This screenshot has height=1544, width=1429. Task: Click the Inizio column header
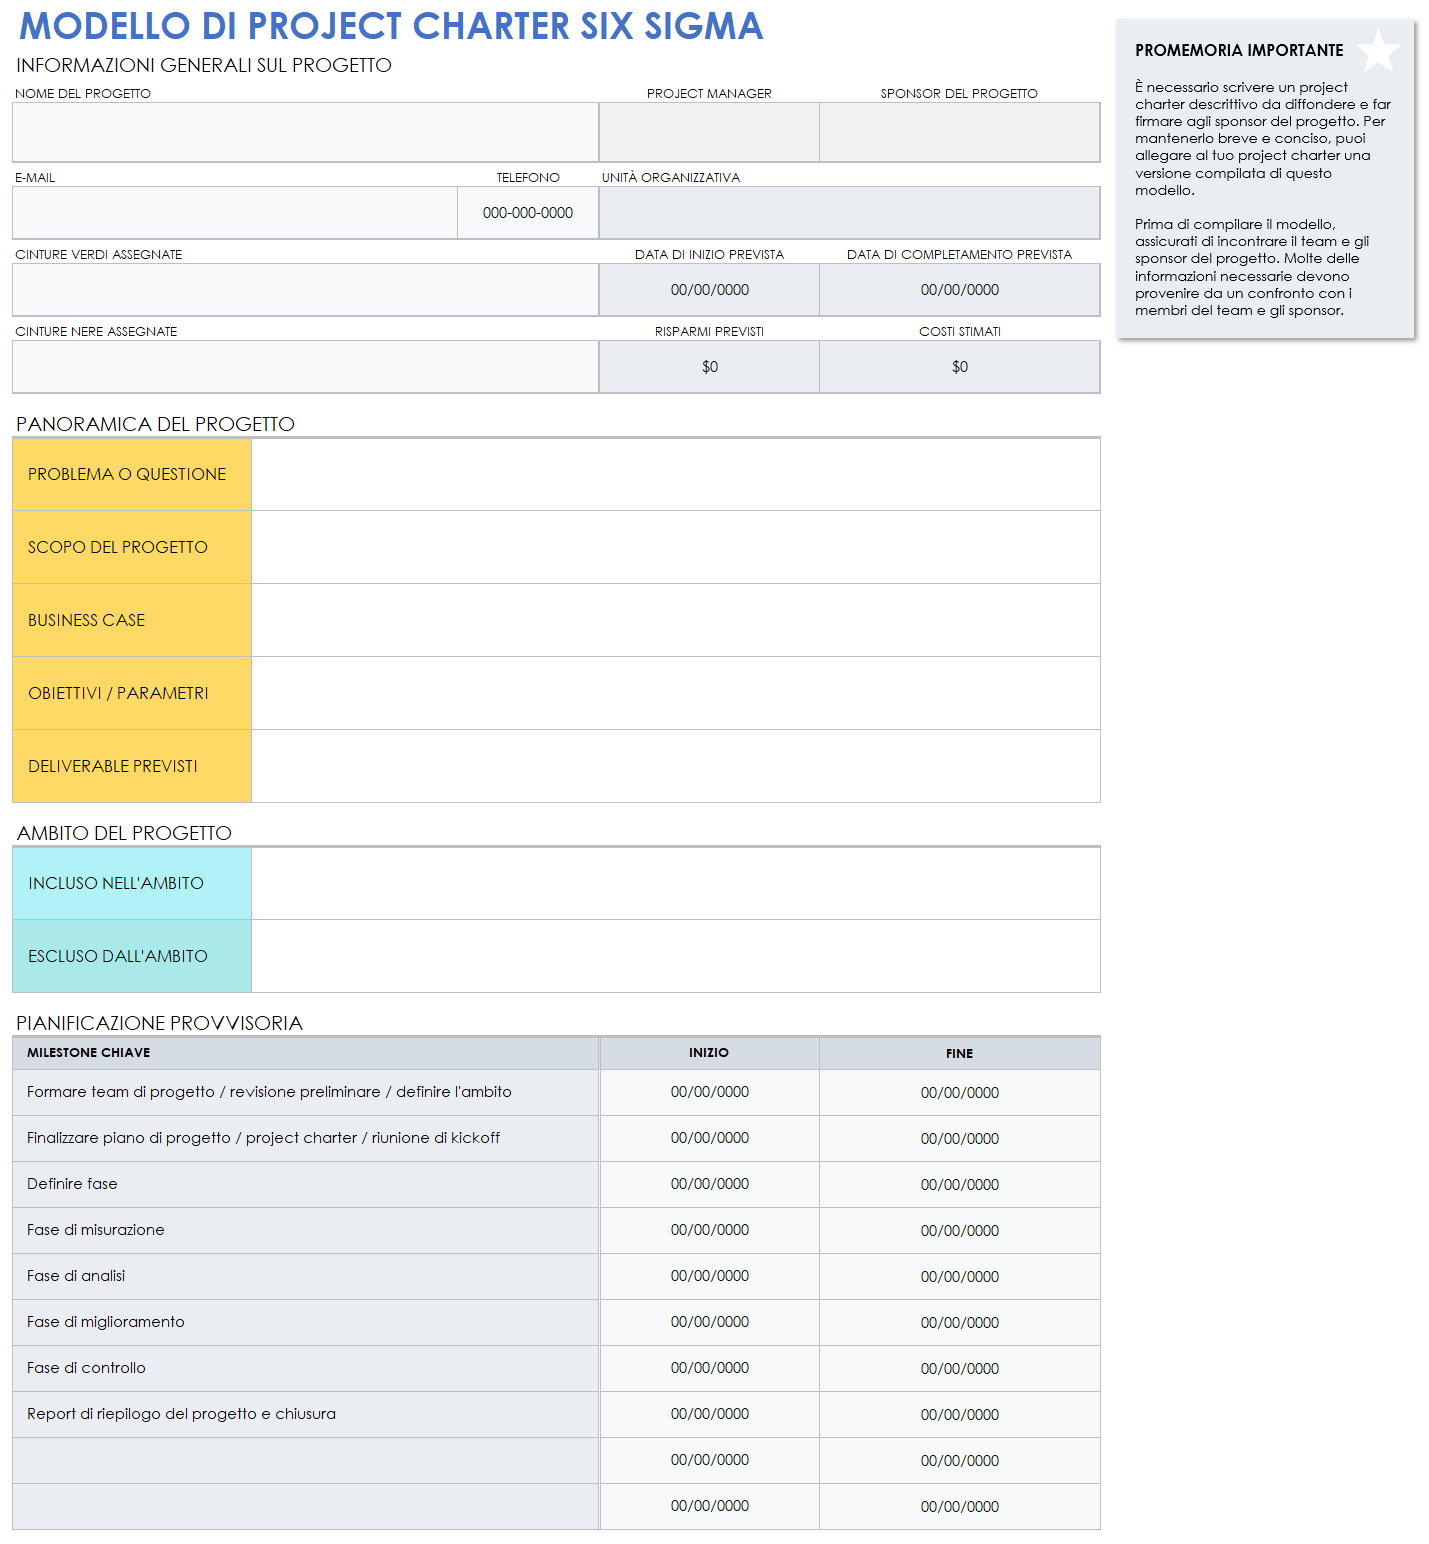pos(709,1053)
